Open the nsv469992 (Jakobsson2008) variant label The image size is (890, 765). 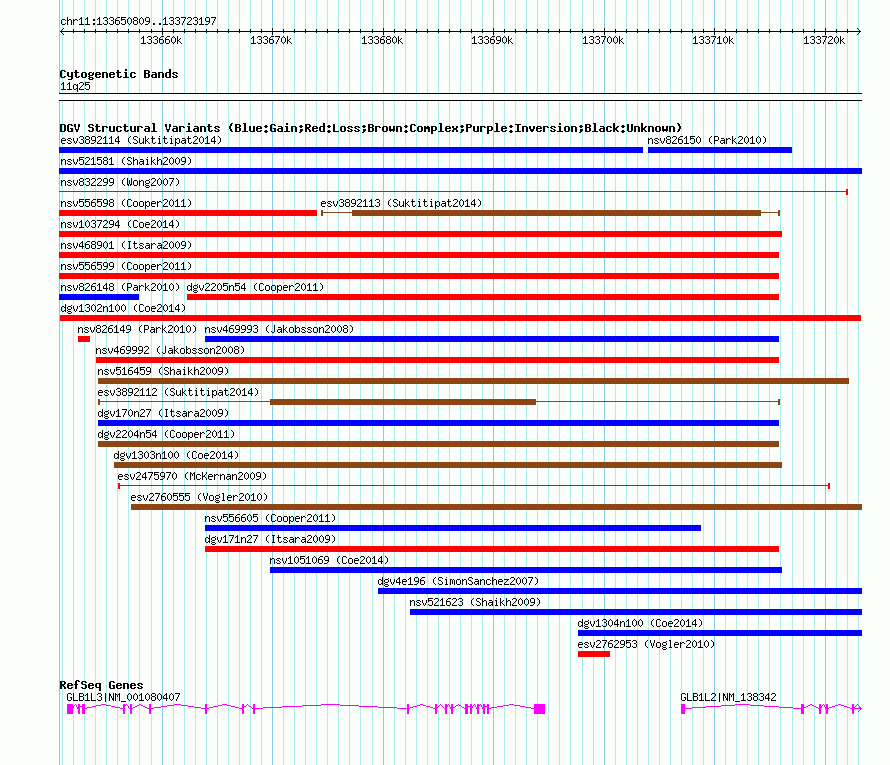[170, 350]
